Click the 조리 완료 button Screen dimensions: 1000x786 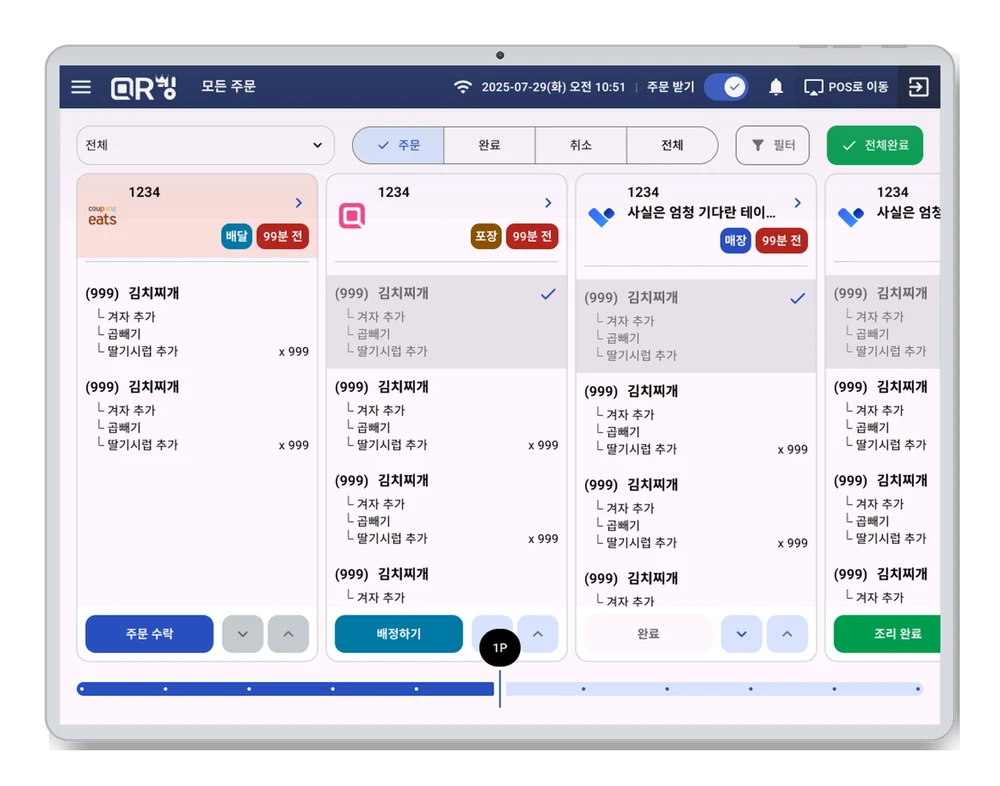887,634
